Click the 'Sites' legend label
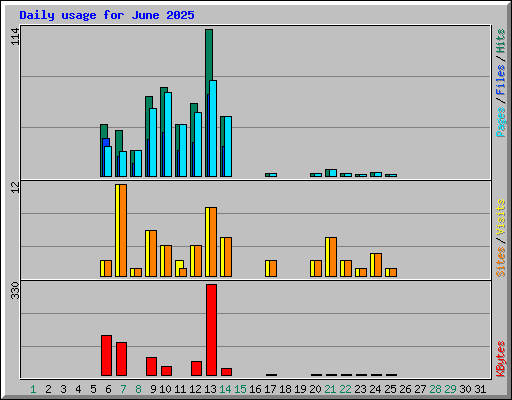Screen dimensions: 512x400 pos(500,262)
